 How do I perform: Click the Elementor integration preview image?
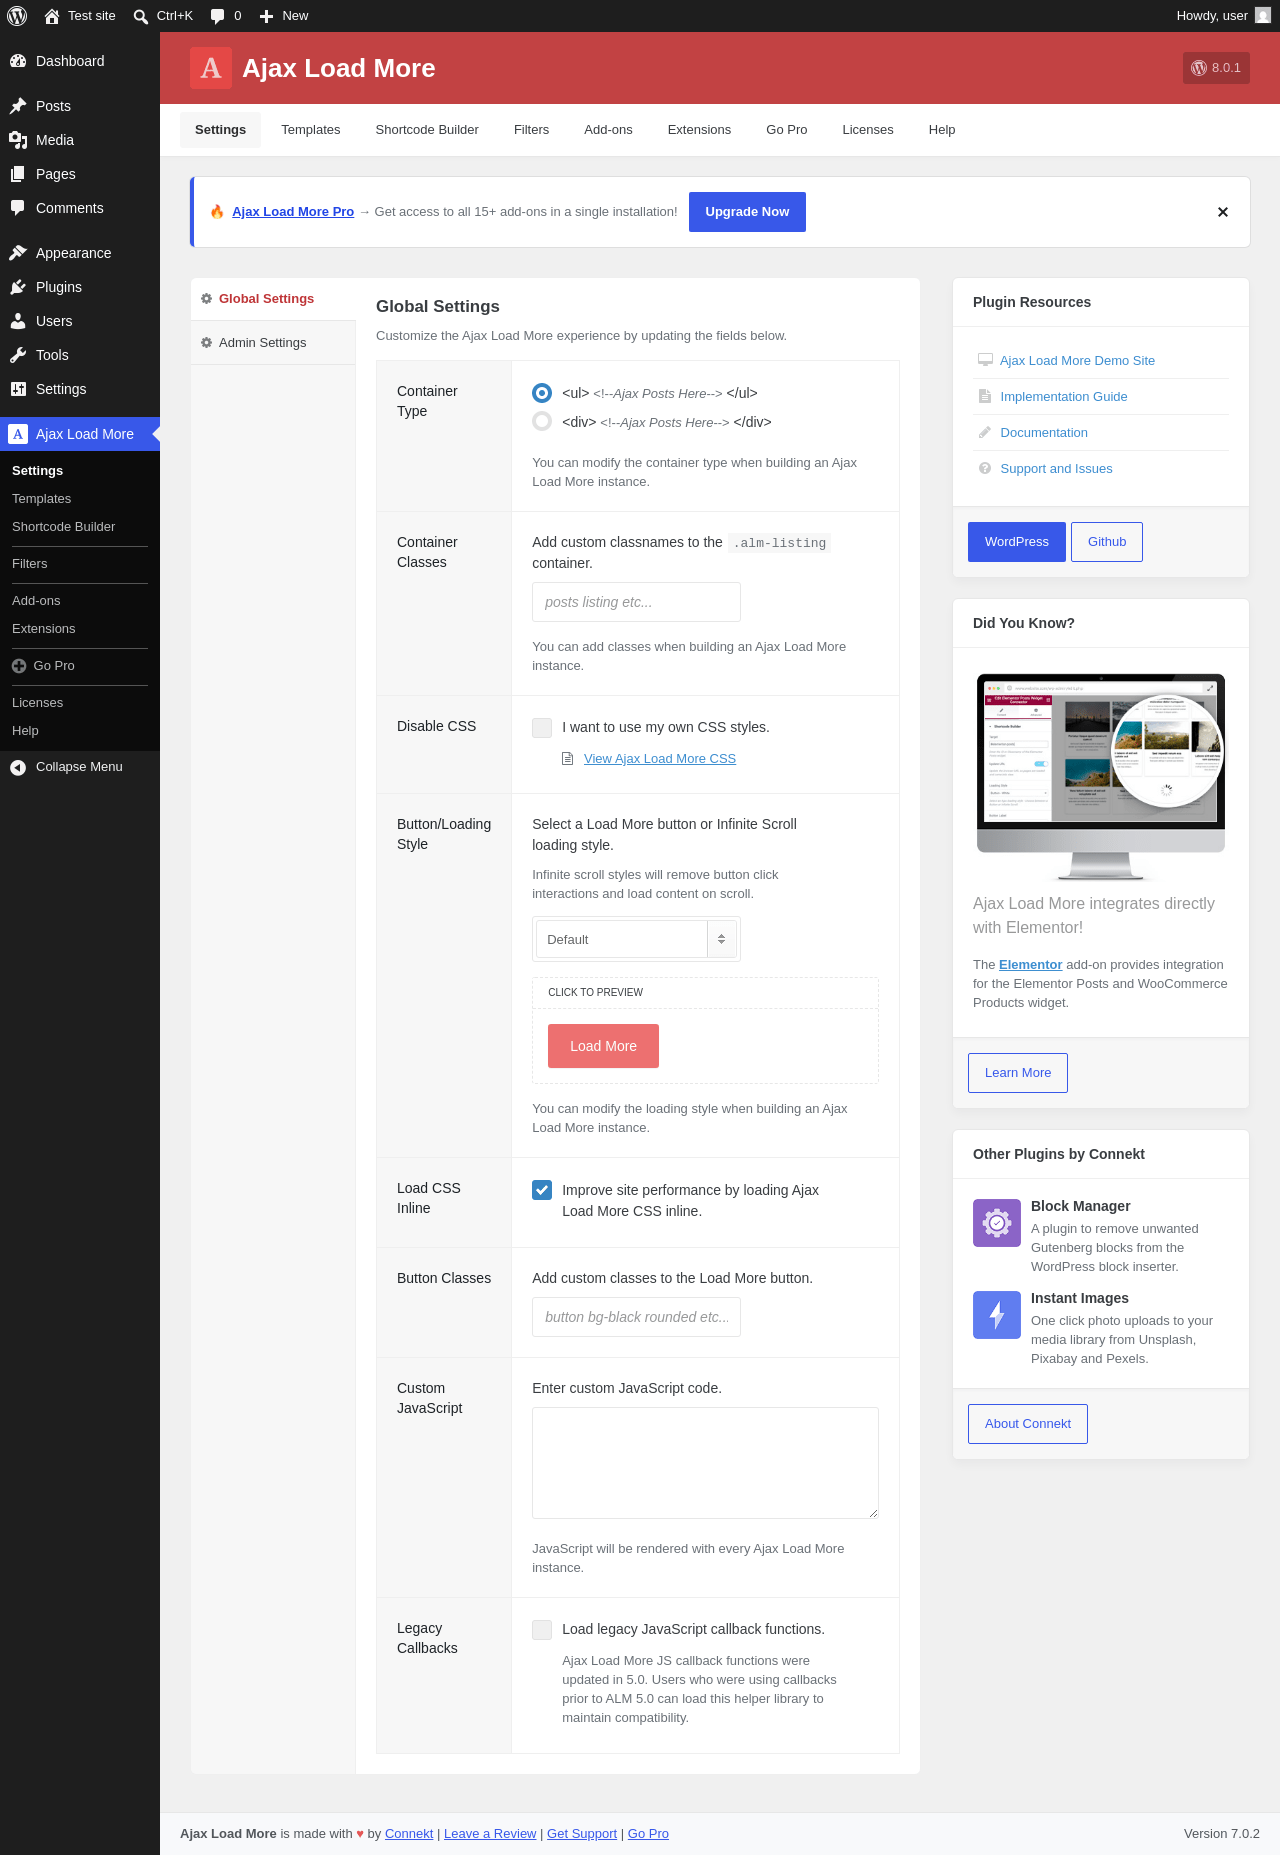click(x=1101, y=776)
